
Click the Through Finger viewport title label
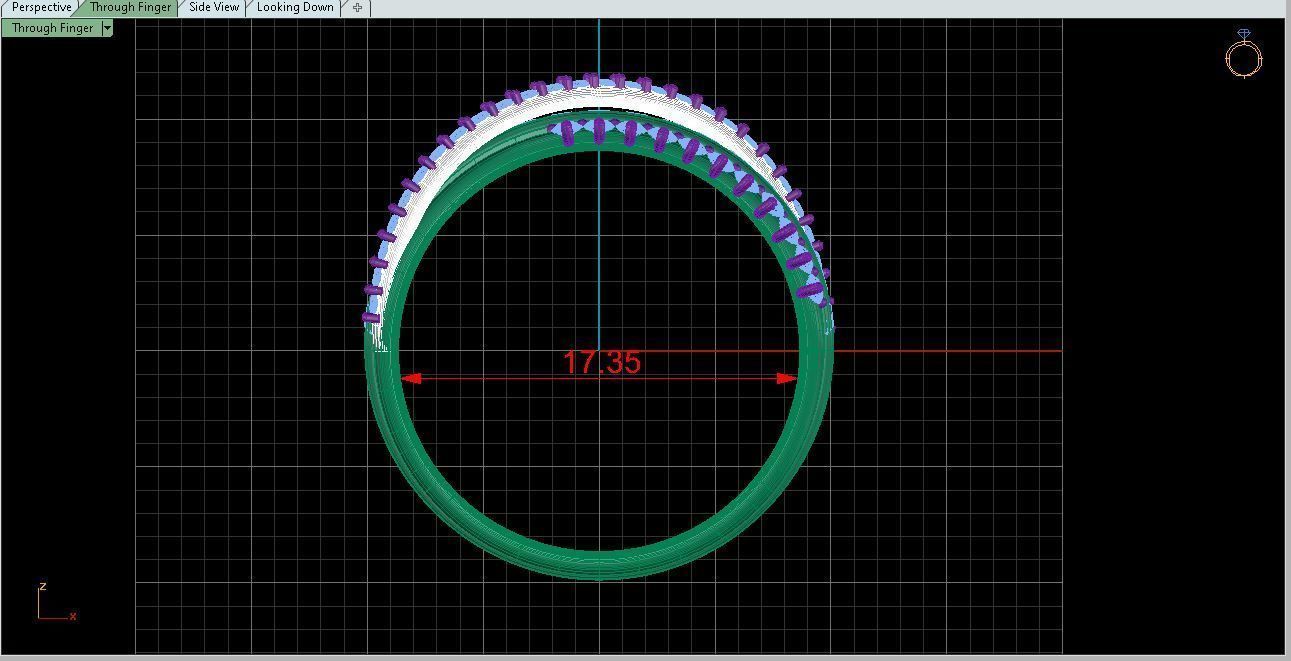[x=52, y=28]
